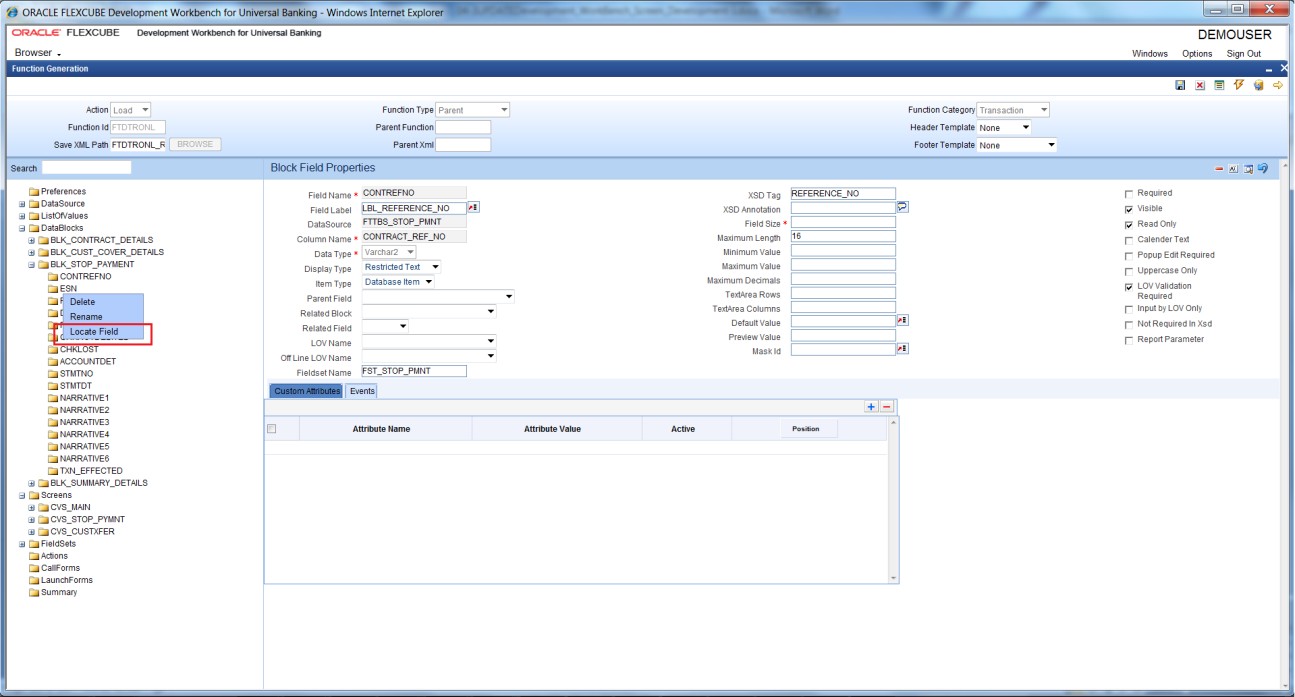Image resolution: width=1295 pixels, height=697 pixels.
Task: Add a custom attribute row with the plus icon
Action: coord(871,407)
